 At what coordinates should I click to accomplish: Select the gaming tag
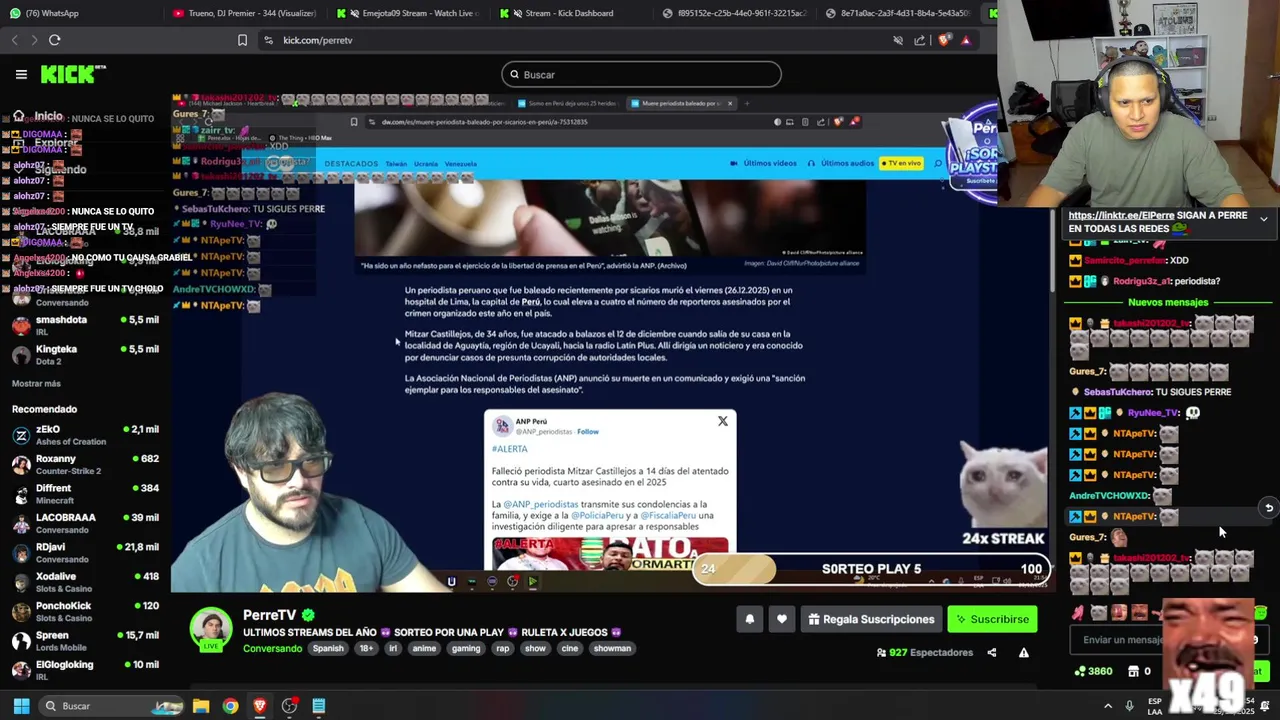tap(466, 648)
